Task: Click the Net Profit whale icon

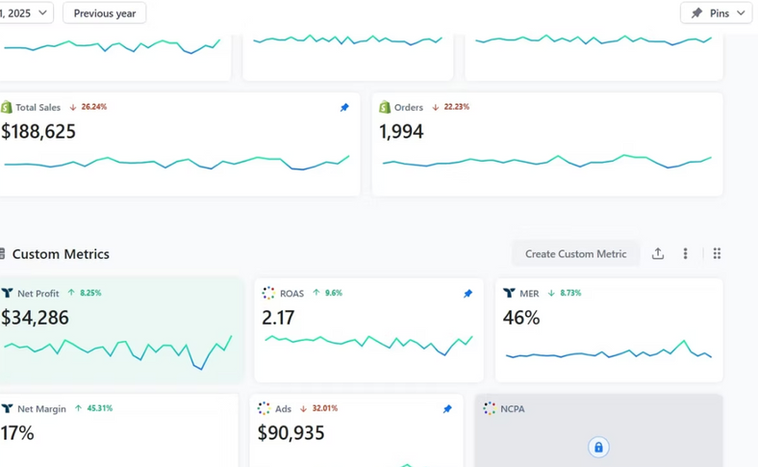Action: pyautogui.click(x=7, y=293)
